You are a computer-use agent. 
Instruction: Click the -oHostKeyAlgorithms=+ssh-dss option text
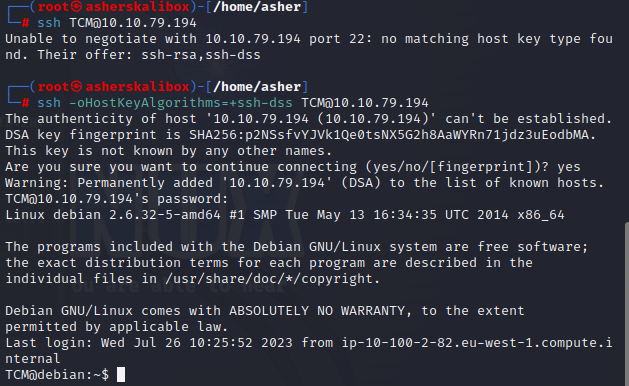[x=181, y=103]
